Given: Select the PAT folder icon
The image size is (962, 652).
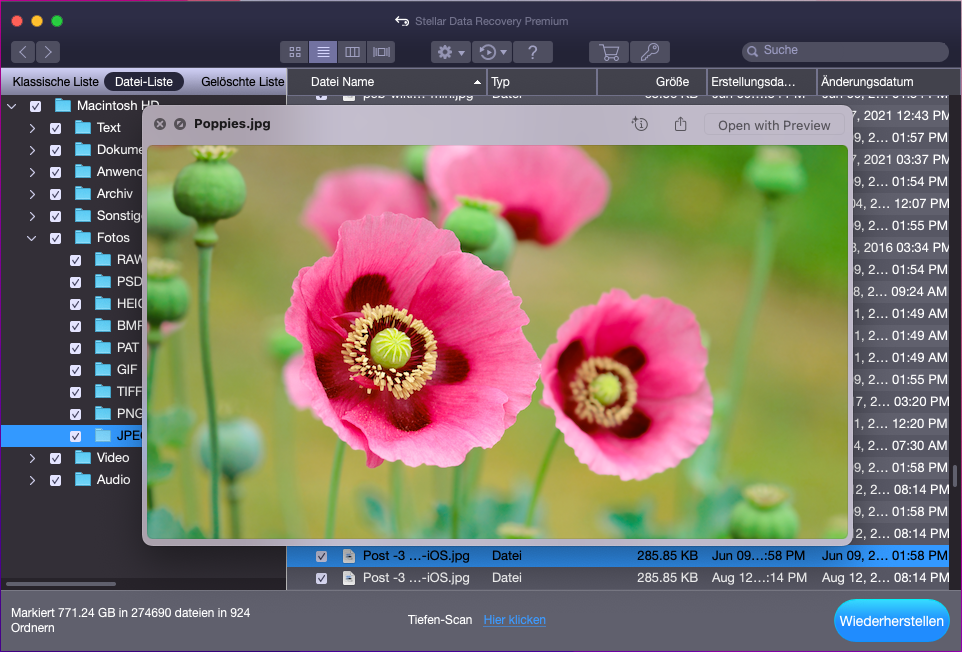Looking at the screenshot, I should pyautogui.click(x=103, y=348).
